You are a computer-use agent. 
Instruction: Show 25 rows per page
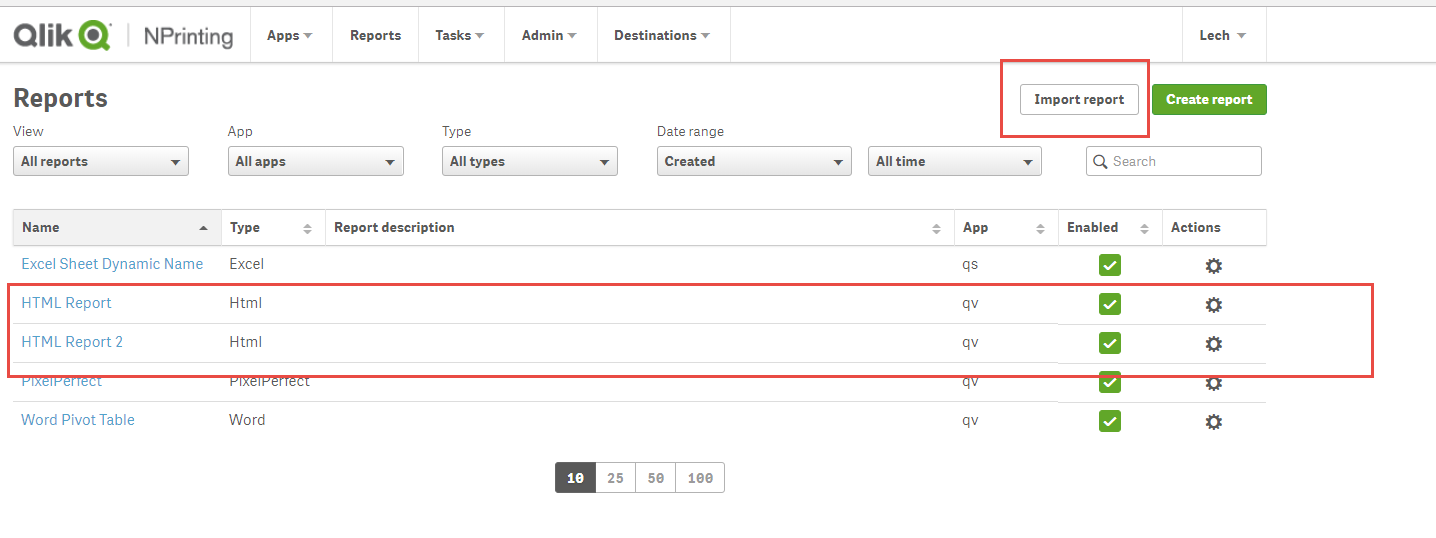point(615,478)
